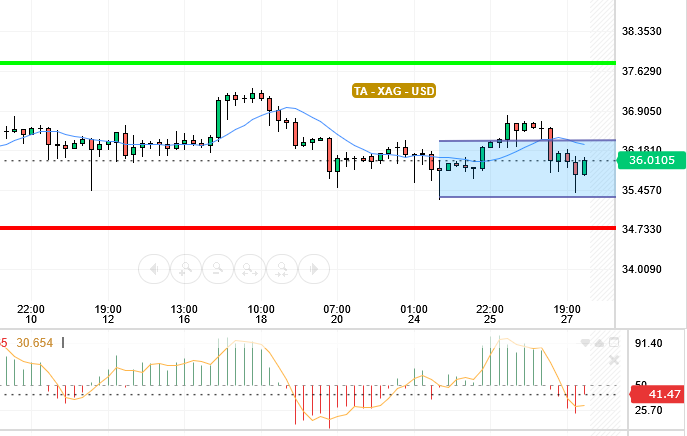Click the compress horizontal scale magnifier button
Image resolution: width=687 pixels, height=436 pixels.
coord(282,269)
